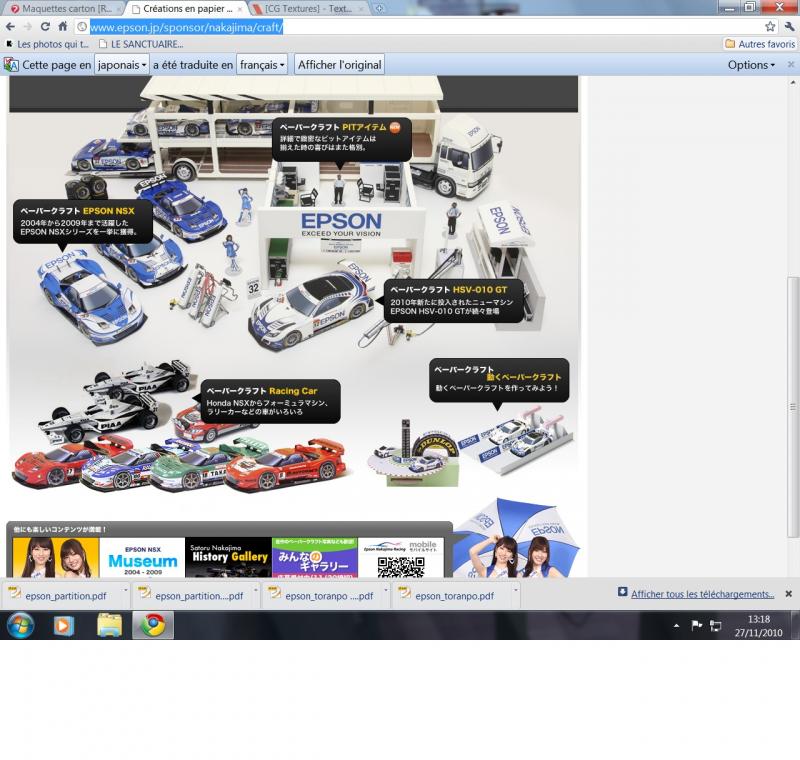Go to the home page icon
Screen dimensions: 800x760
point(63,27)
